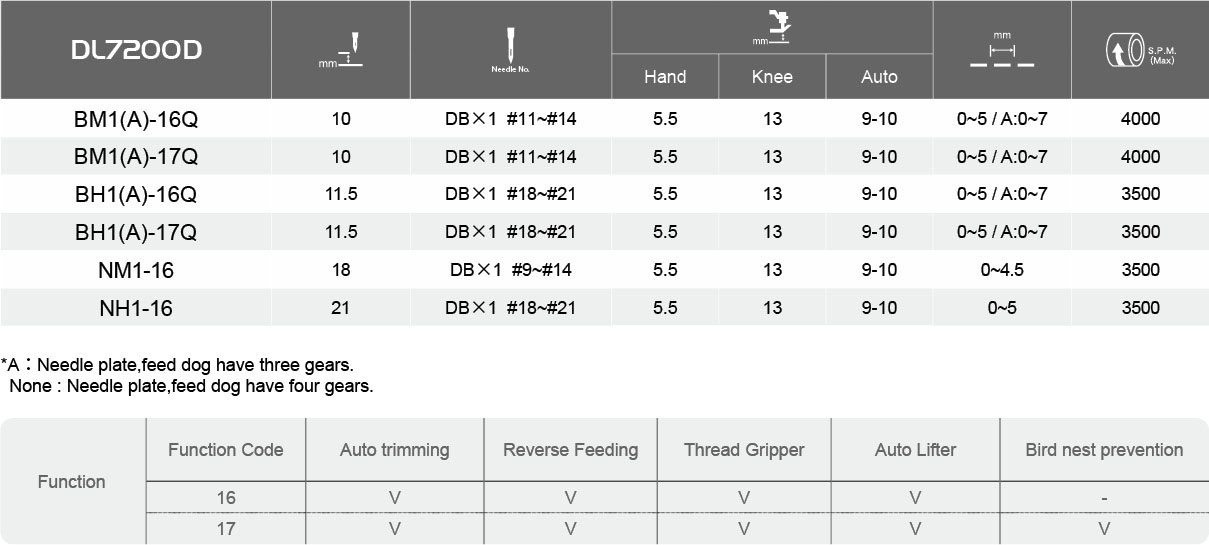Select the Knee lift column header
The image size is (1209, 545).
772,77
